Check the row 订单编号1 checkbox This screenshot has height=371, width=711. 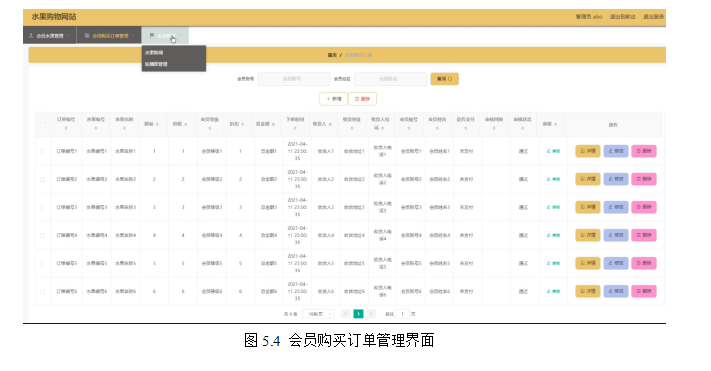[43, 151]
